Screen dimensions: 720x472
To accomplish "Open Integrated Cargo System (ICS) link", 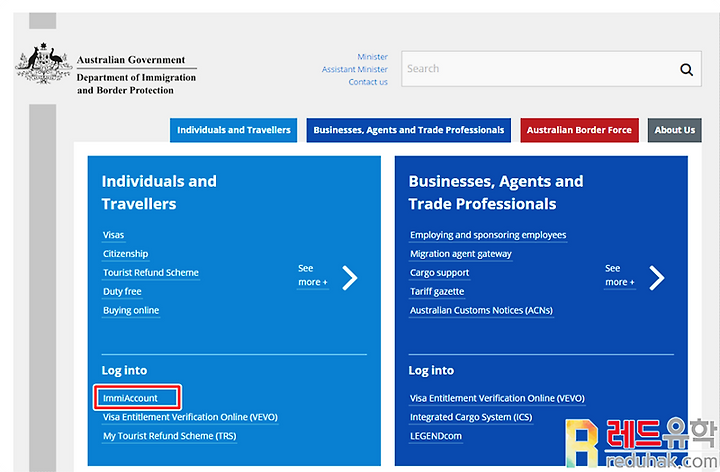I will tap(471, 417).
